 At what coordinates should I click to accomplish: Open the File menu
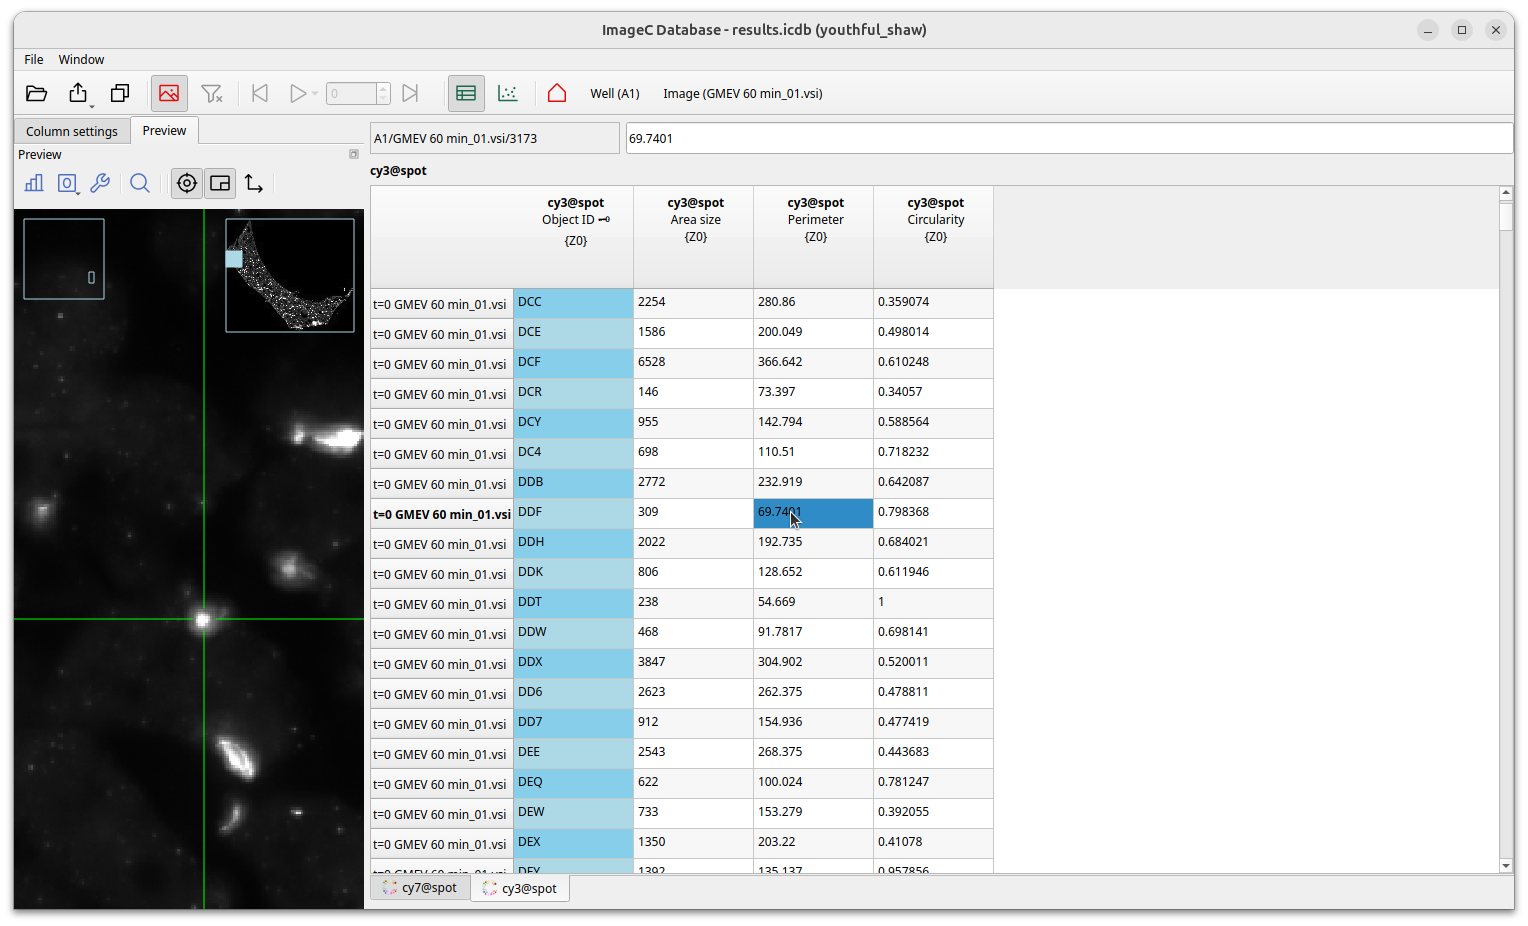[x=34, y=60]
